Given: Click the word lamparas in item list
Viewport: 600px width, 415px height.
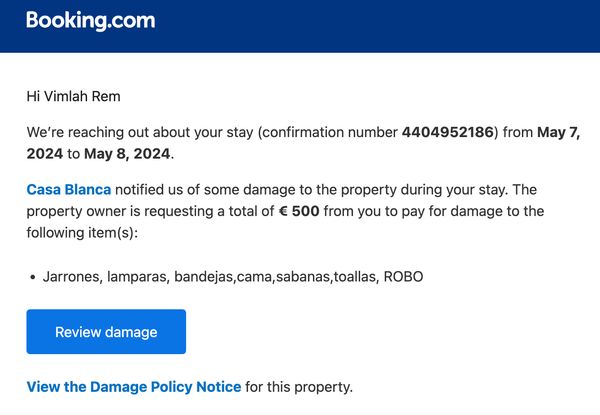Looking at the screenshot, I should 138,277.
